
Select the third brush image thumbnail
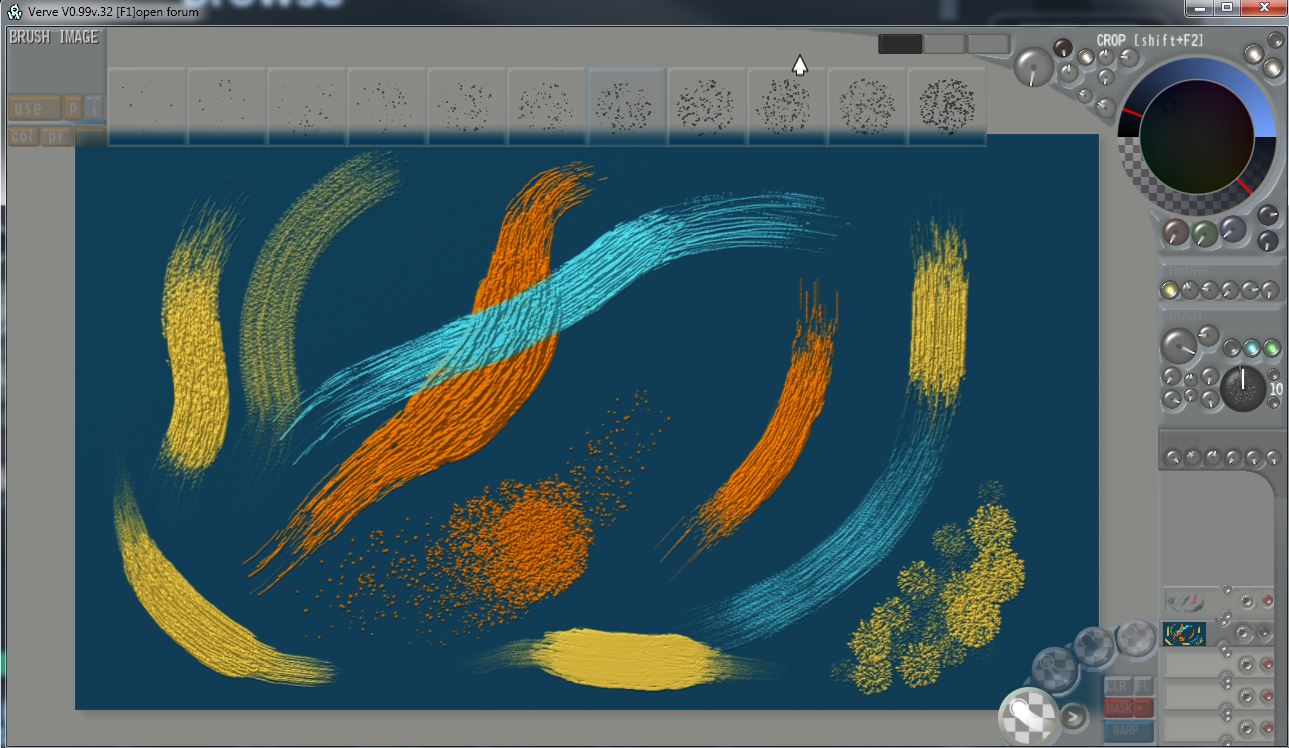pyautogui.click(x=306, y=106)
